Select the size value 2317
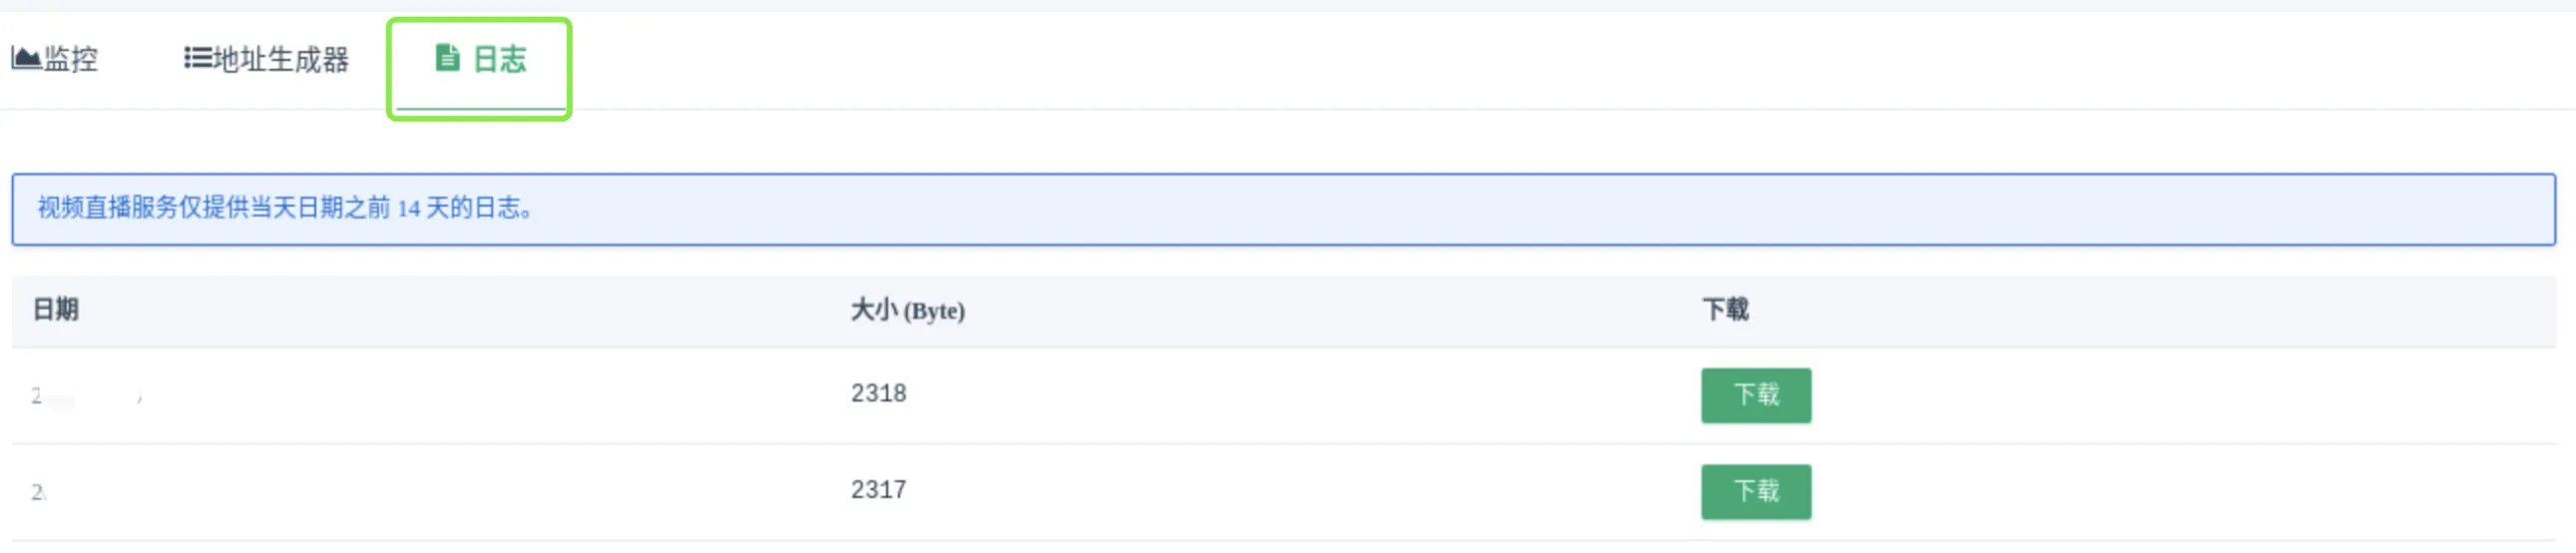The image size is (2576, 553). [878, 490]
